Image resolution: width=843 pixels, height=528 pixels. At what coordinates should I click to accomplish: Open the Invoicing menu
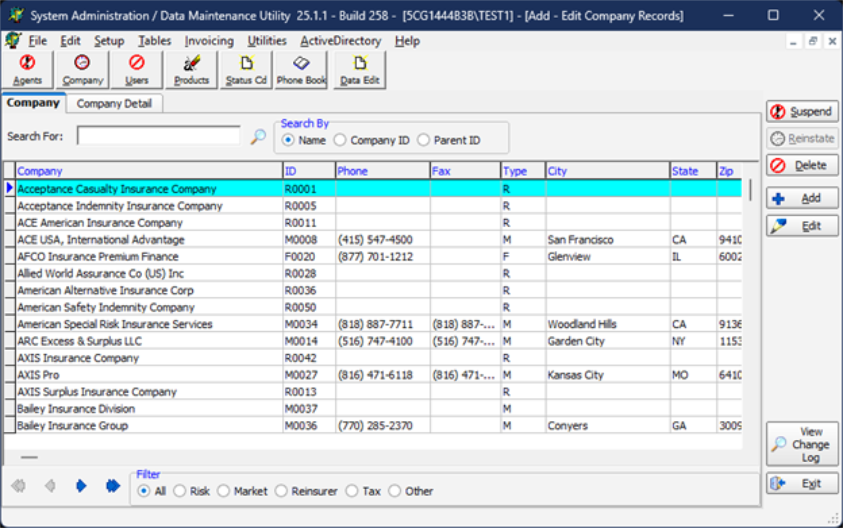click(209, 41)
